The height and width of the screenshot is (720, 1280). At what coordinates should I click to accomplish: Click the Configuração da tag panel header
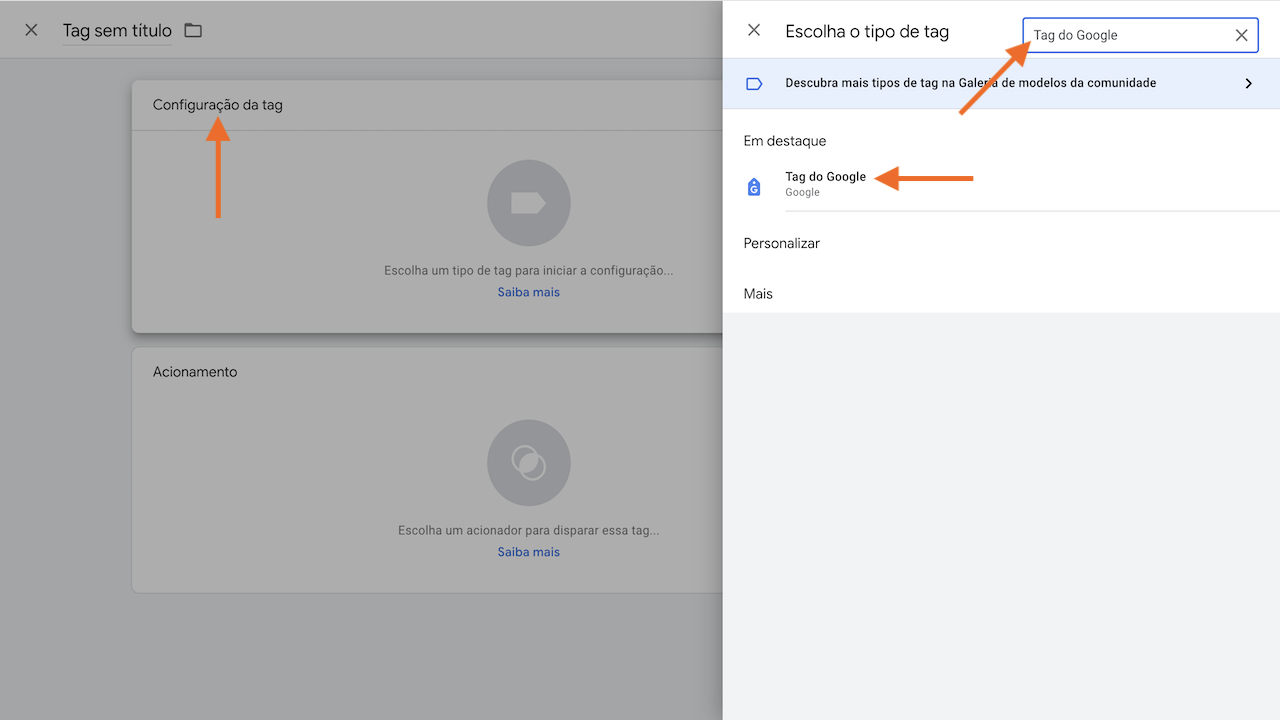click(217, 104)
